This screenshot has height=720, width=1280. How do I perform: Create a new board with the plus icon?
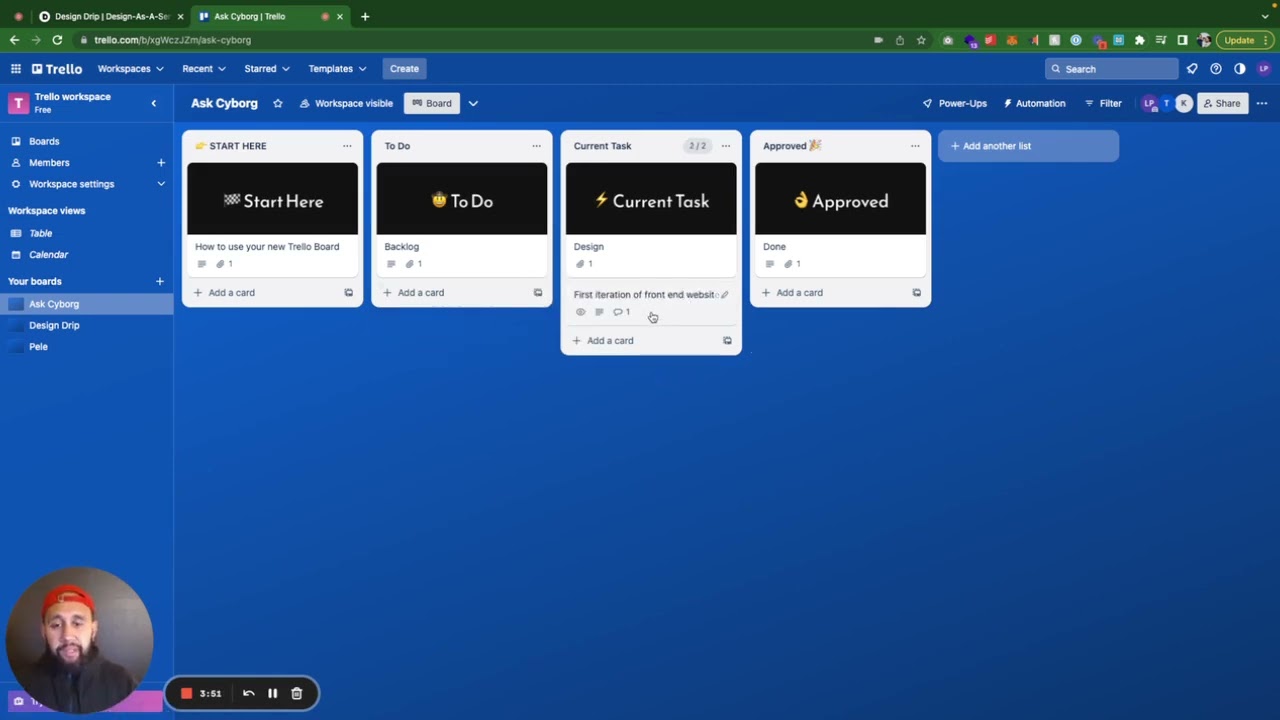(x=160, y=281)
